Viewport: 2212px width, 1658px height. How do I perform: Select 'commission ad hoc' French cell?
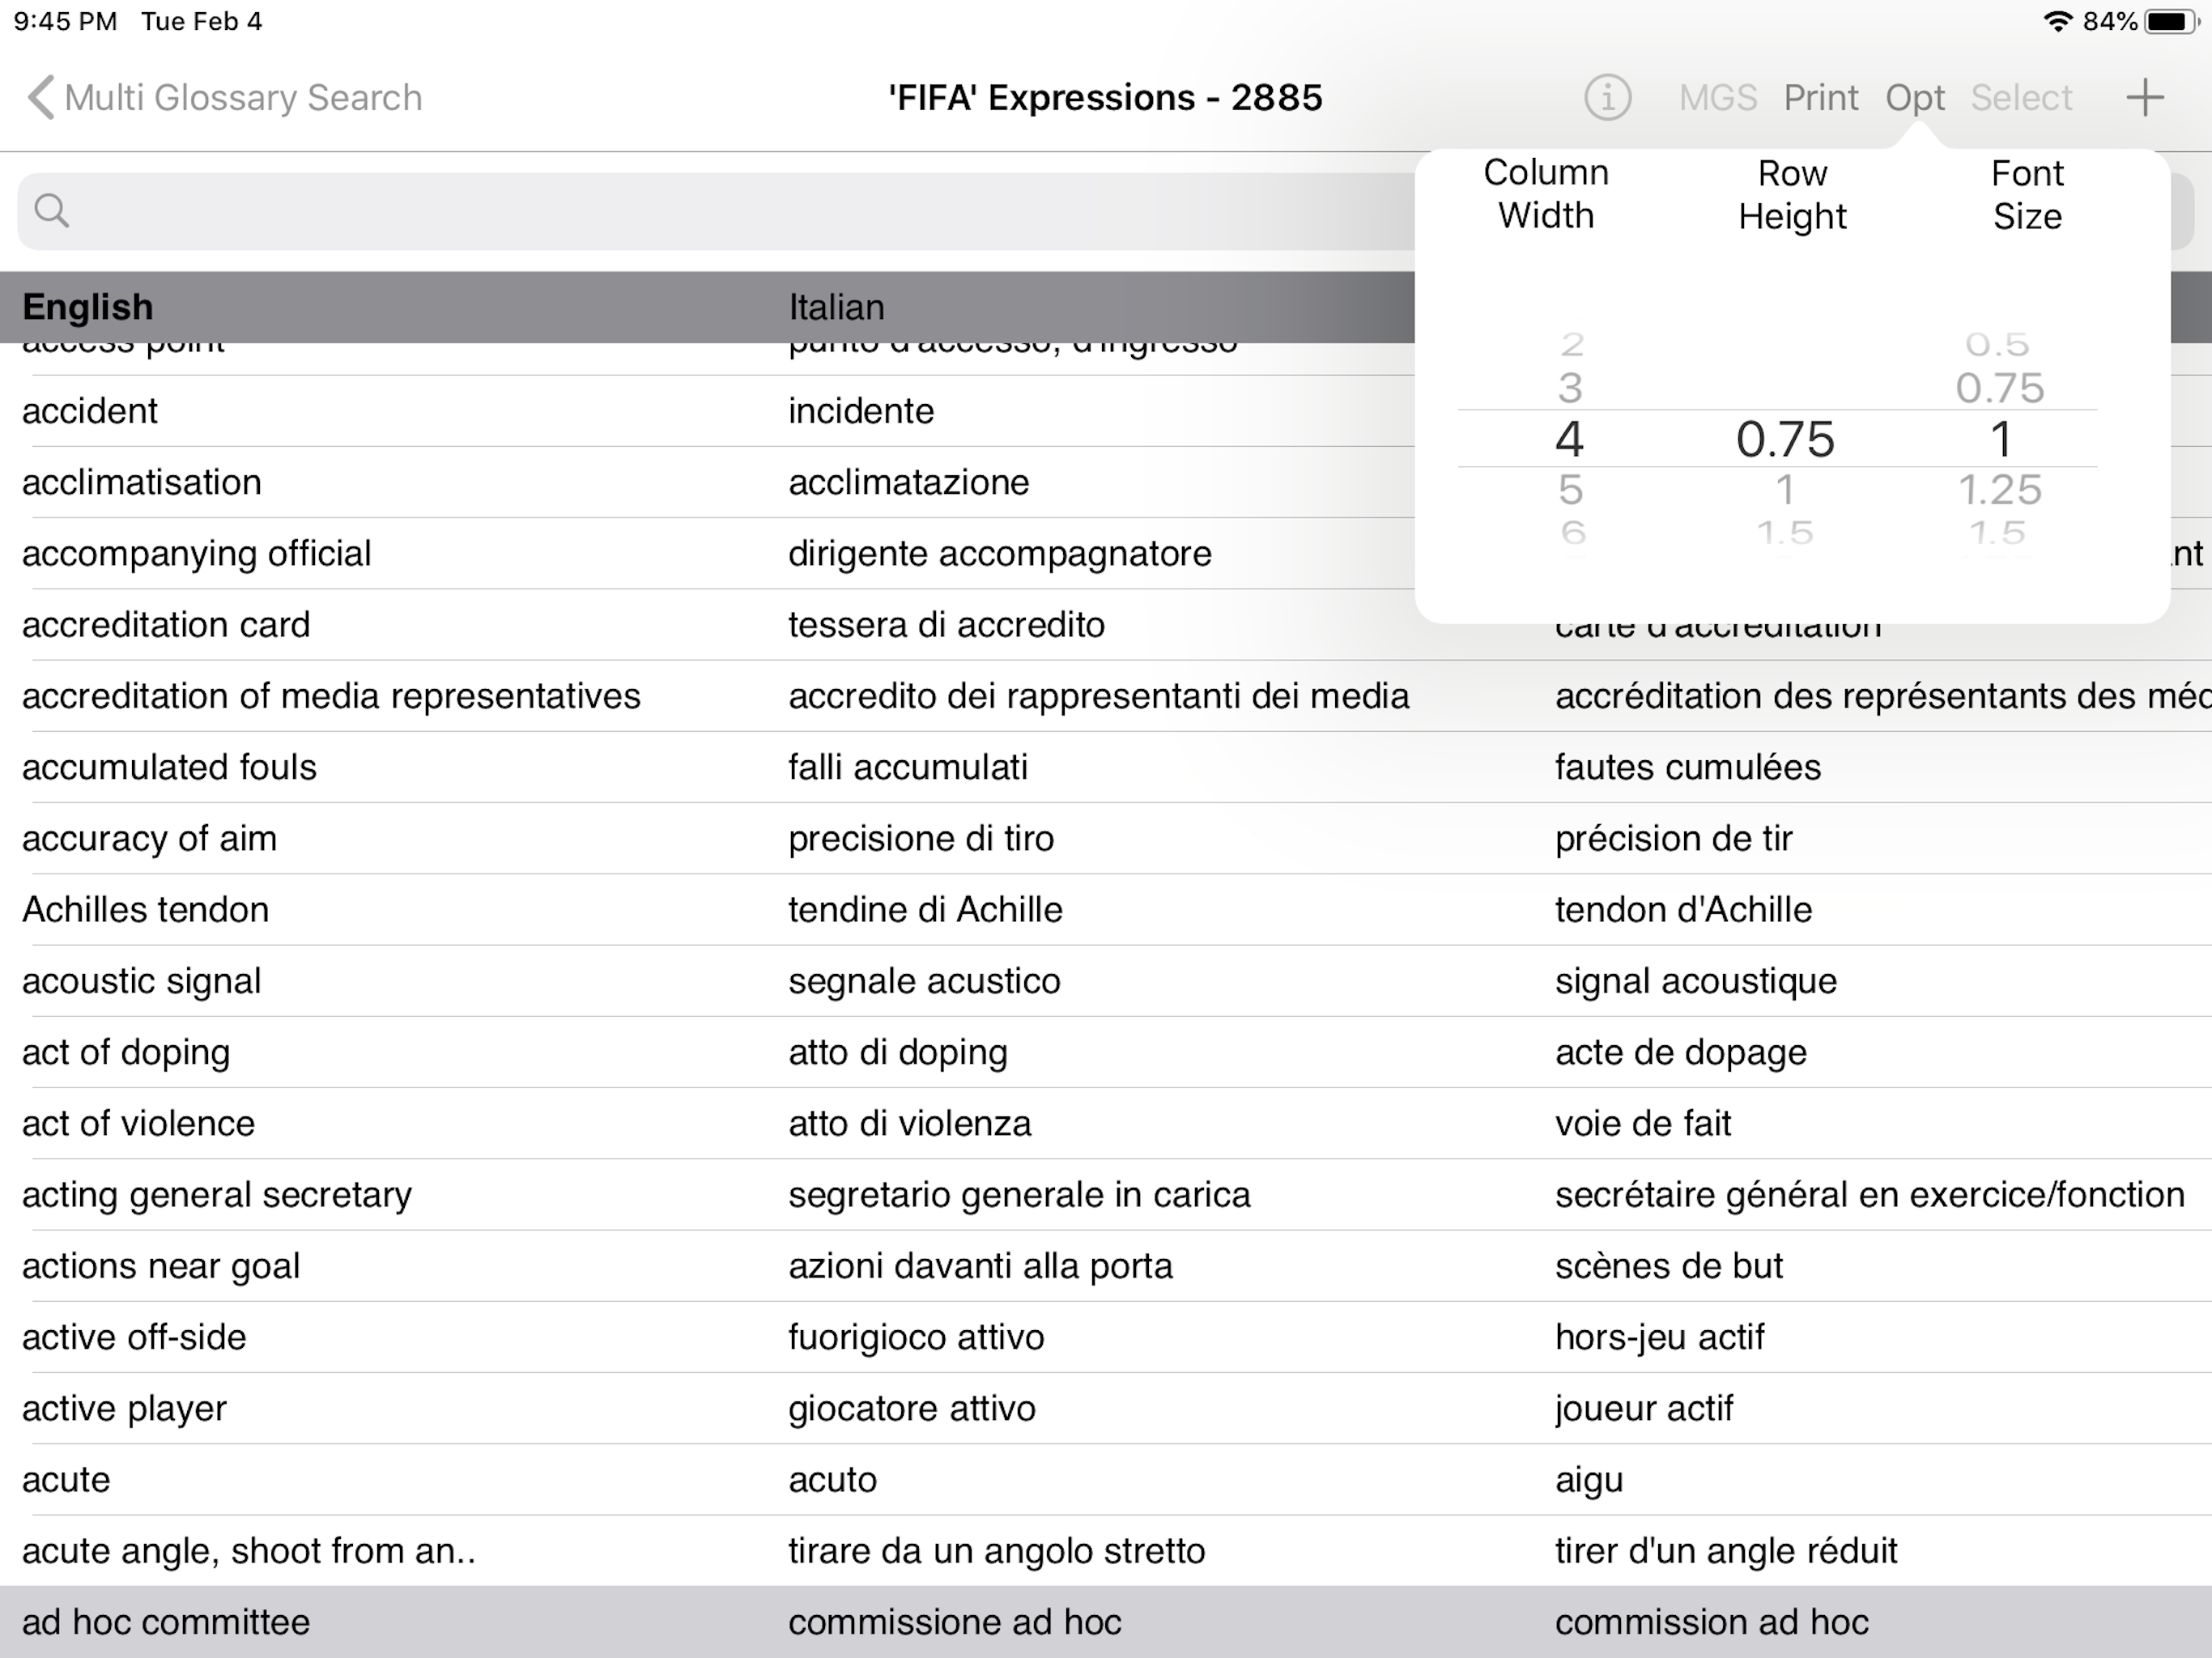[1712, 1622]
